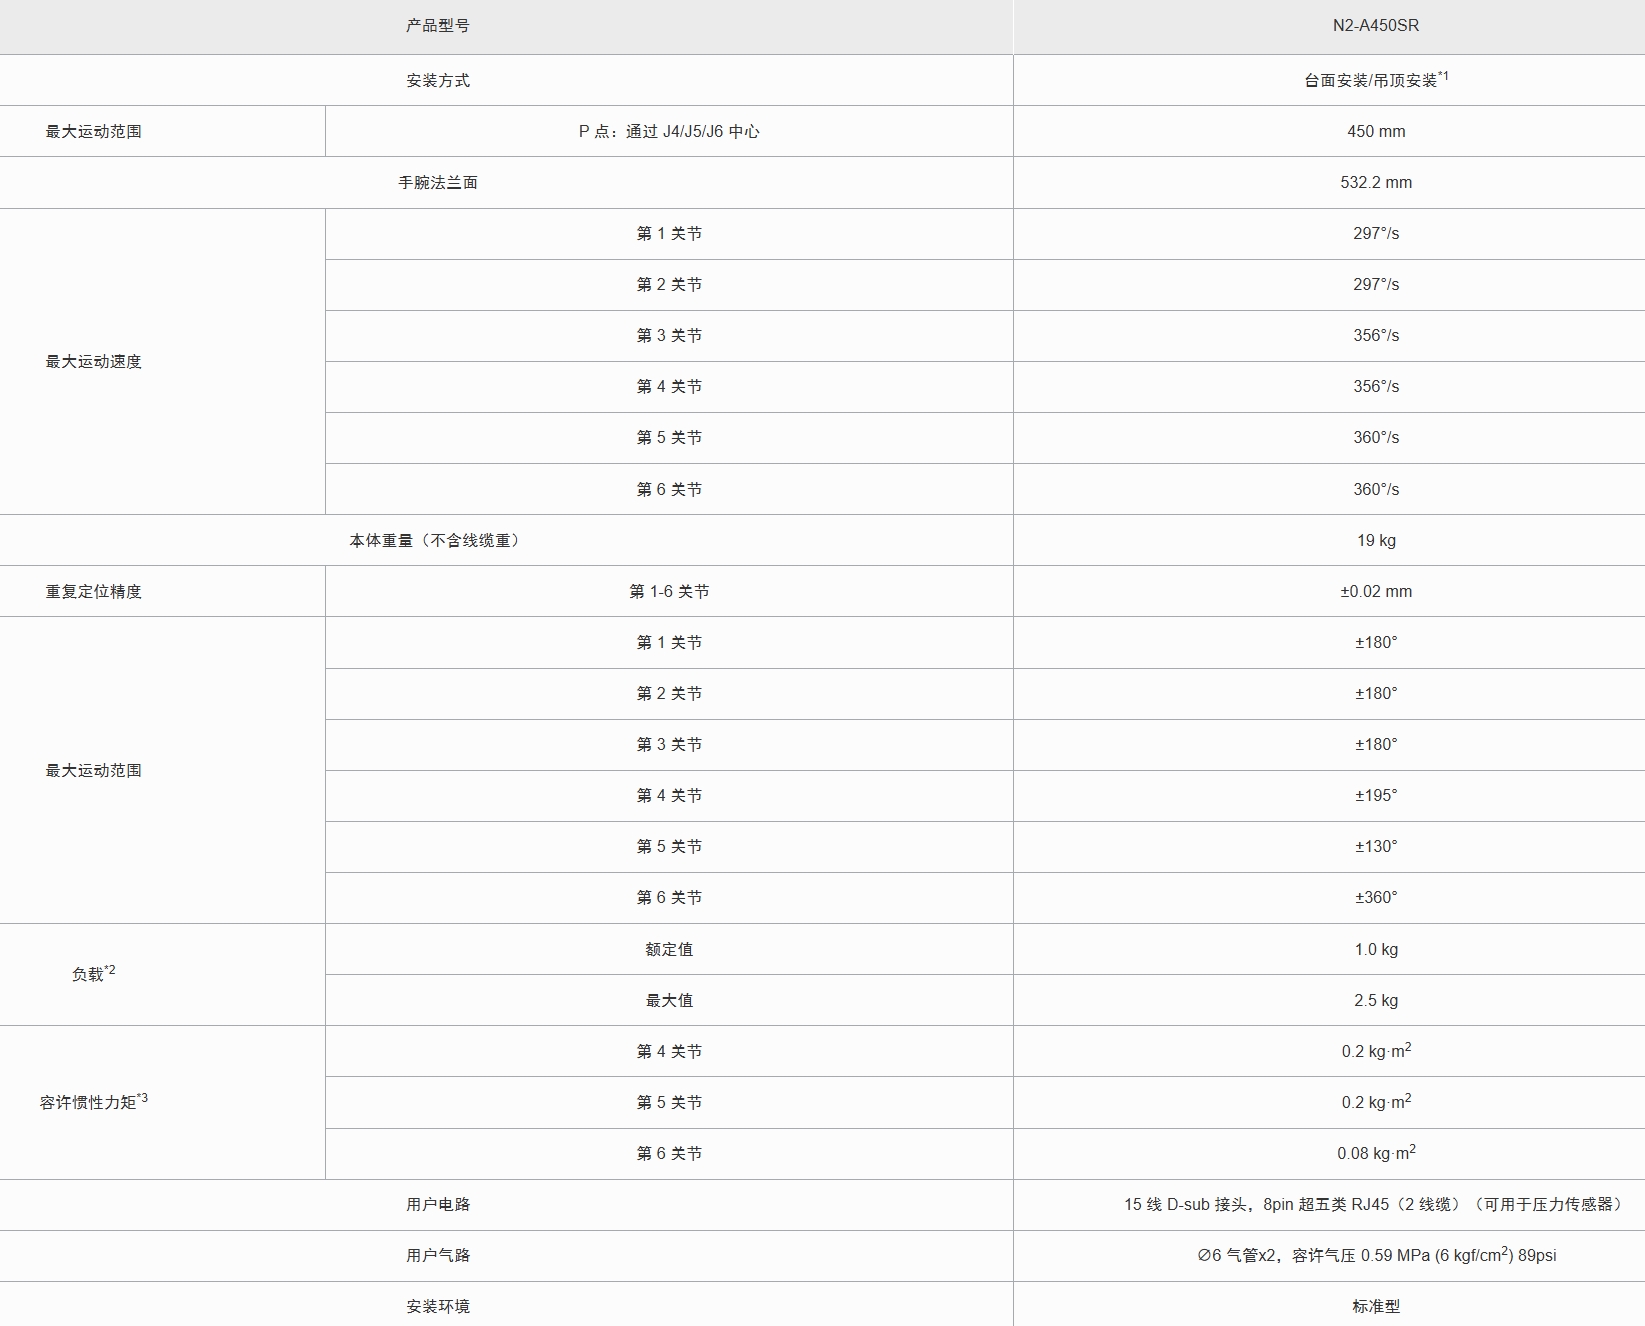Select the 15 线 D-sub 接头 description

click(x=1376, y=1204)
